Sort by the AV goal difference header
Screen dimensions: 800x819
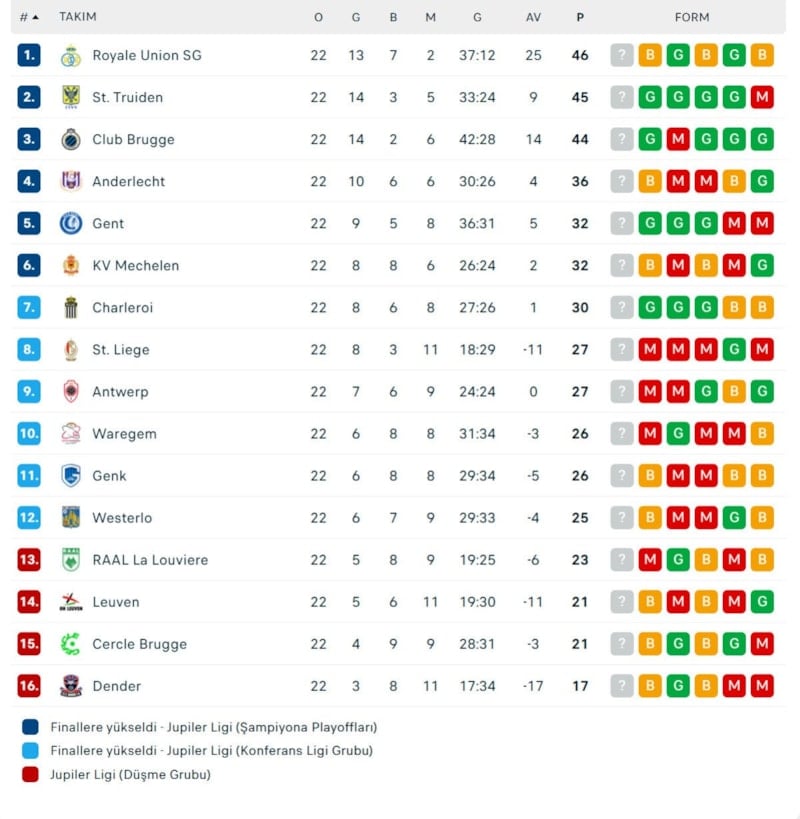533,17
